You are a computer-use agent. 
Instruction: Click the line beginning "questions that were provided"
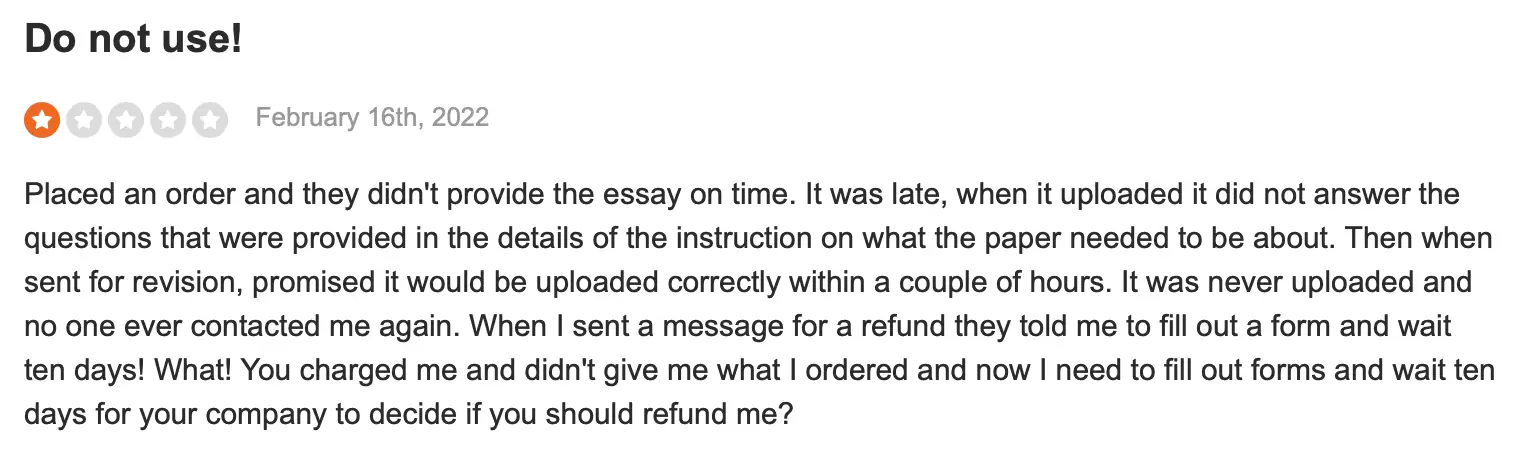(757, 239)
